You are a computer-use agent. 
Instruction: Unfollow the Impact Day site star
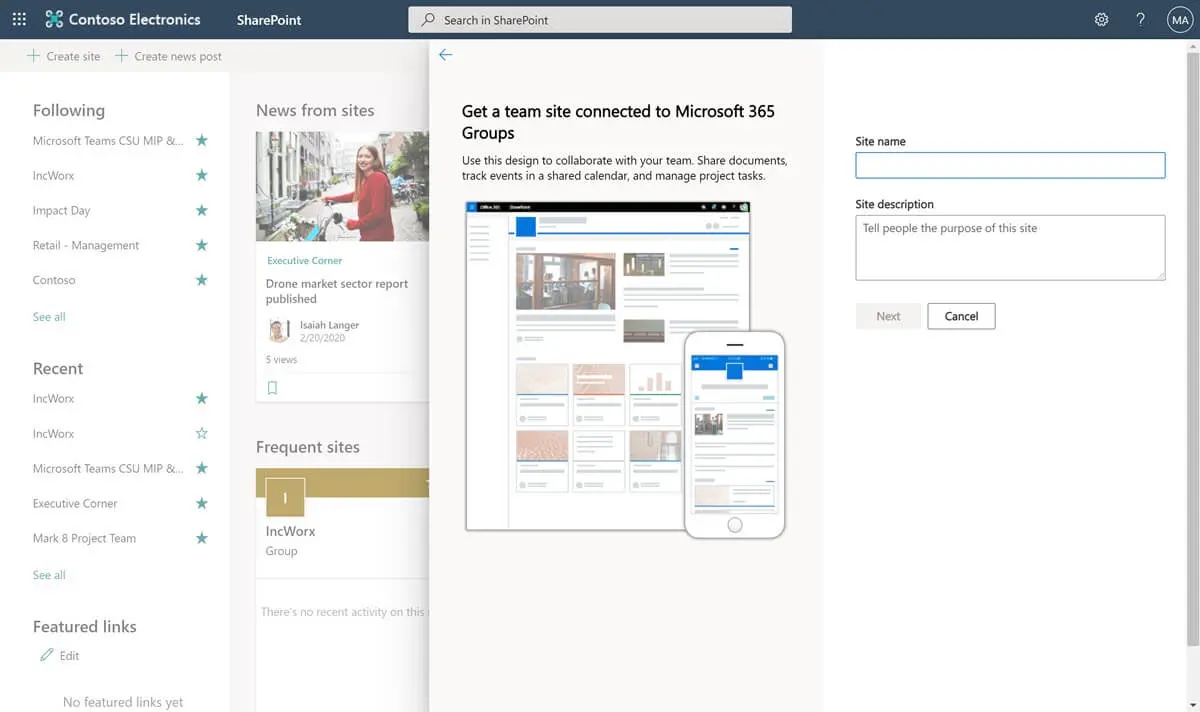(x=201, y=211)
